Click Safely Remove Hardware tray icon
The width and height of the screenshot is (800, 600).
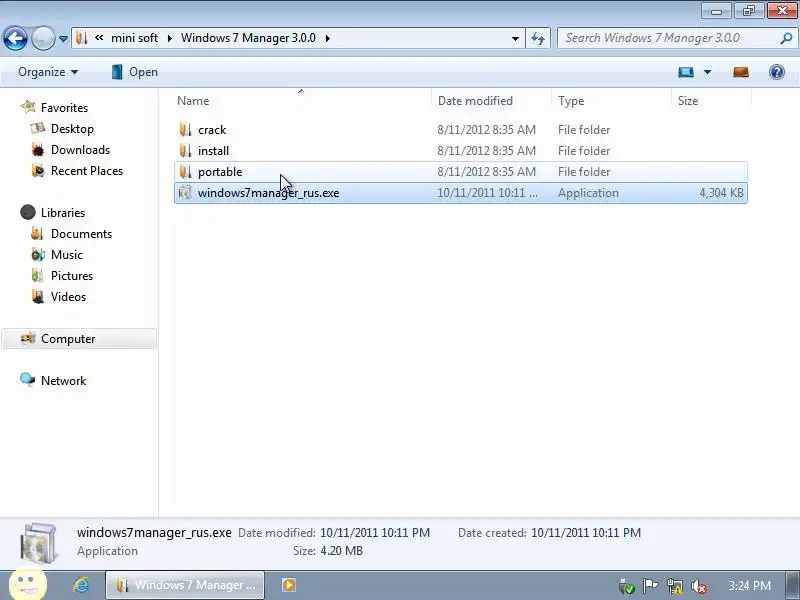627,586
